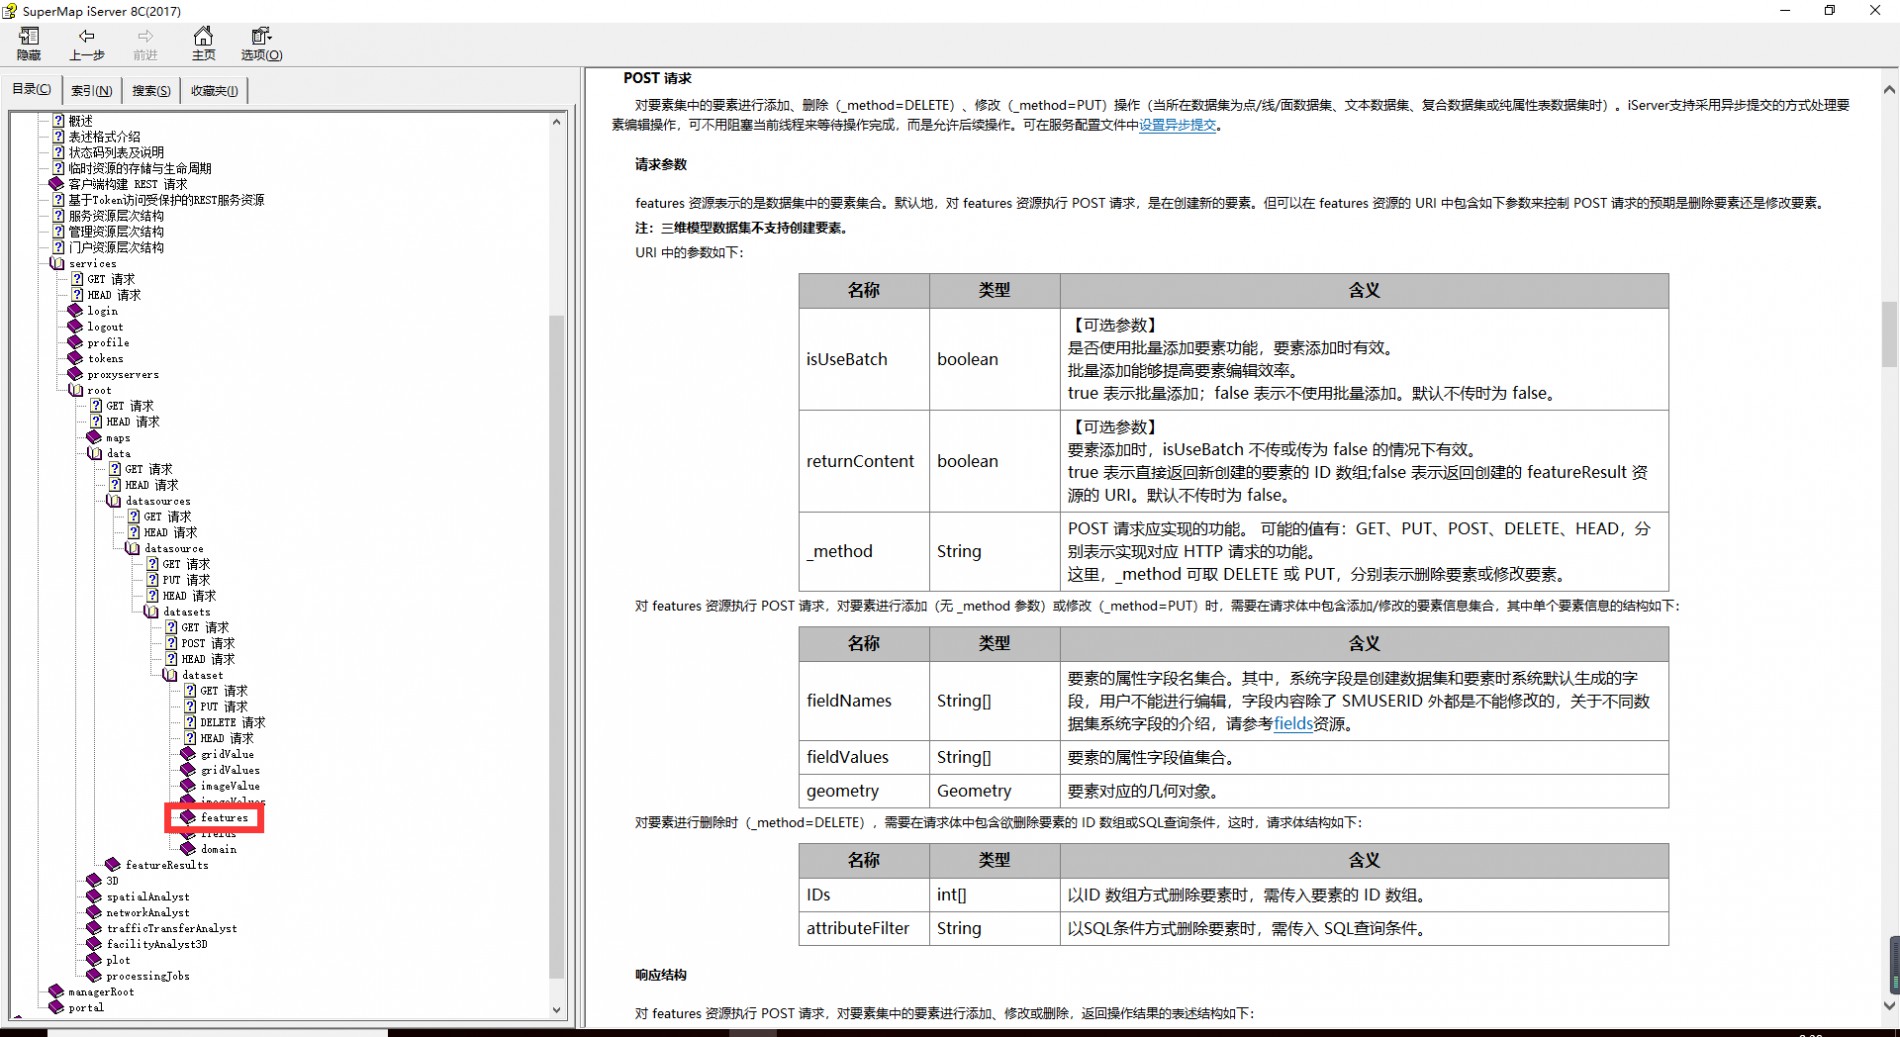Click the gridValues book icon
The height and width of the screenshot is (1037, 1900).
click(x=188, y=769)
